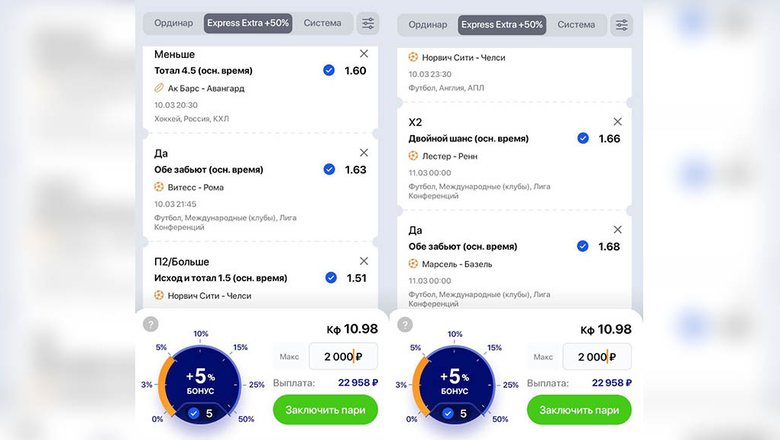The width and height of the screenshot is (780, 440).
Task: Open bet settings icon in right panel
Action: 622,25
